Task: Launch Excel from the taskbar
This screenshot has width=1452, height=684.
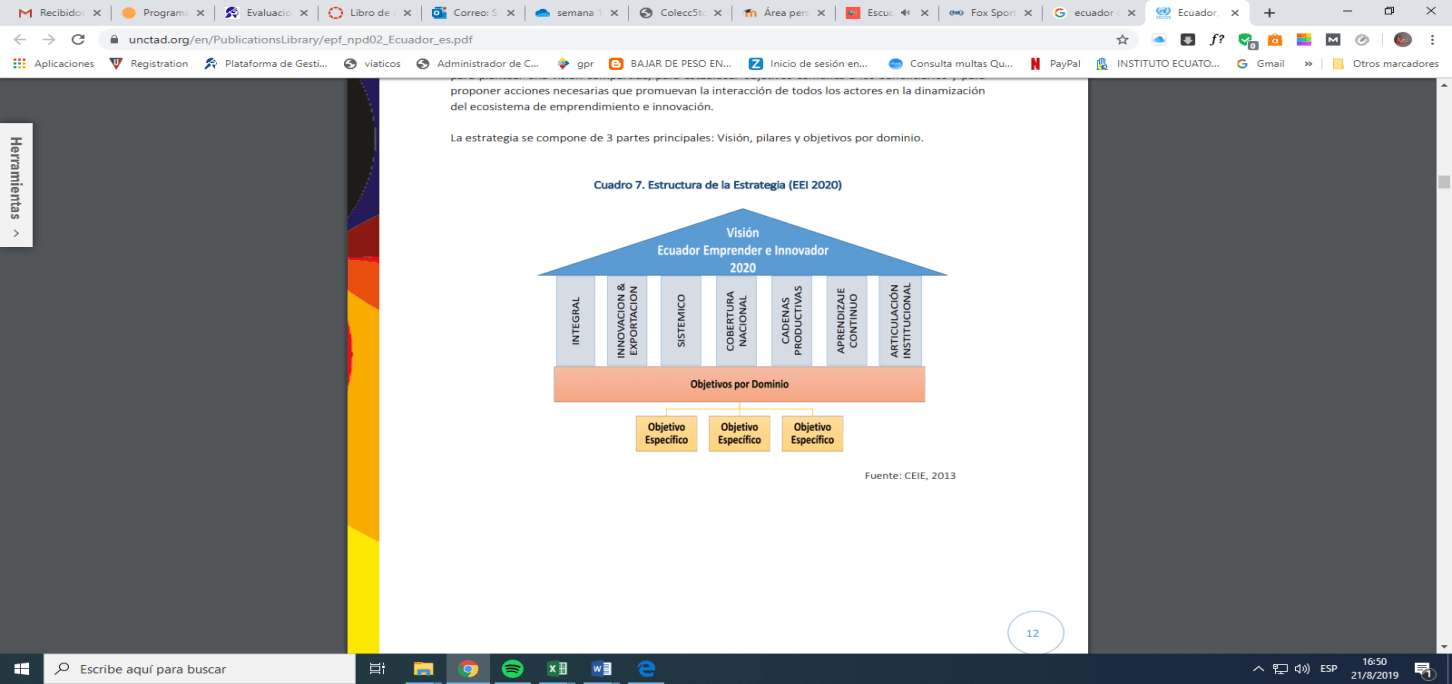Action: click(557, 669)
